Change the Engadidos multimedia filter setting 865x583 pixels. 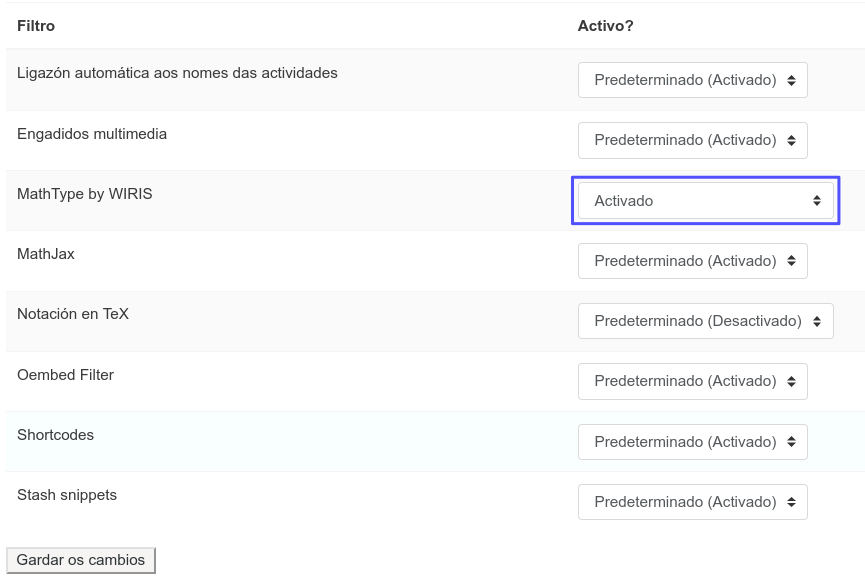[x=692, y=140]
